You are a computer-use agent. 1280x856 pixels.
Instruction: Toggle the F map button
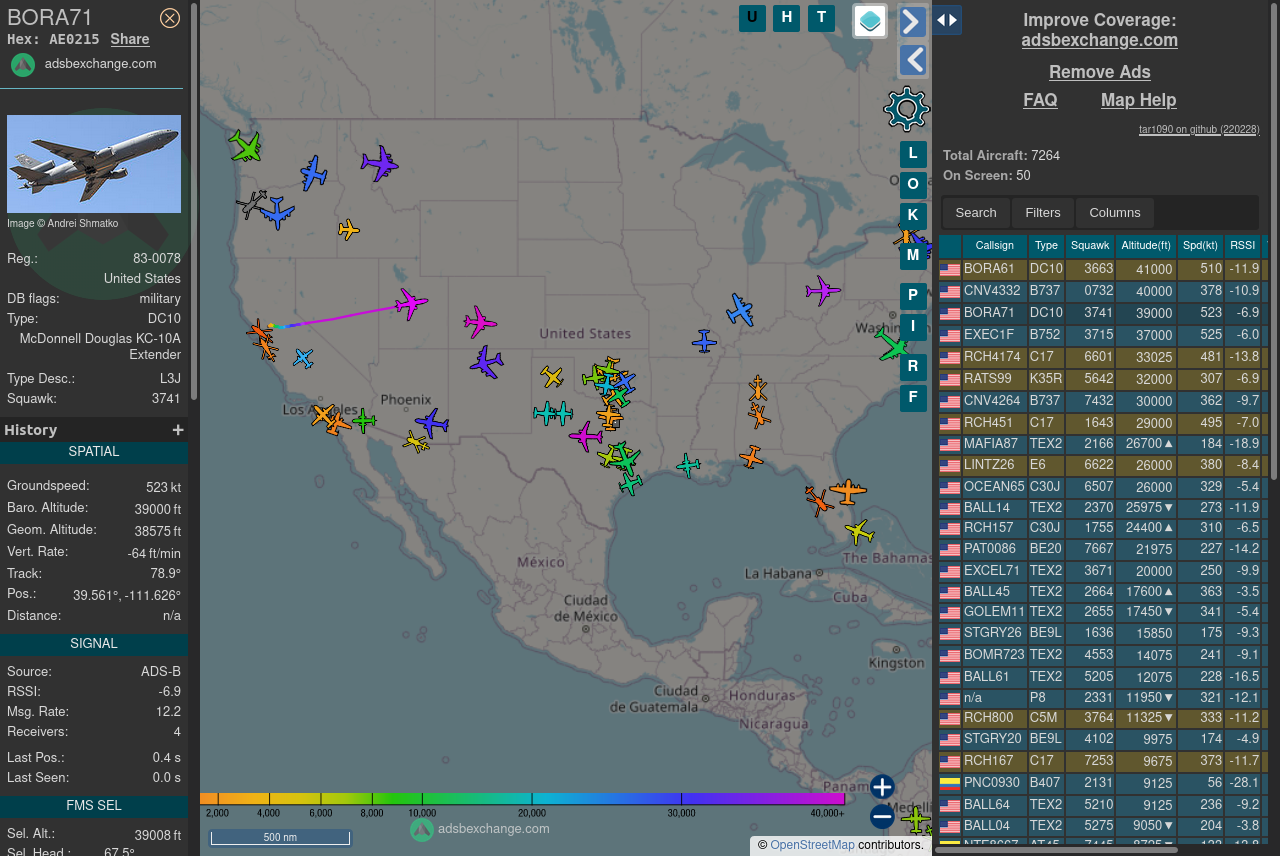pyautogui.click(x=913, y=398)
